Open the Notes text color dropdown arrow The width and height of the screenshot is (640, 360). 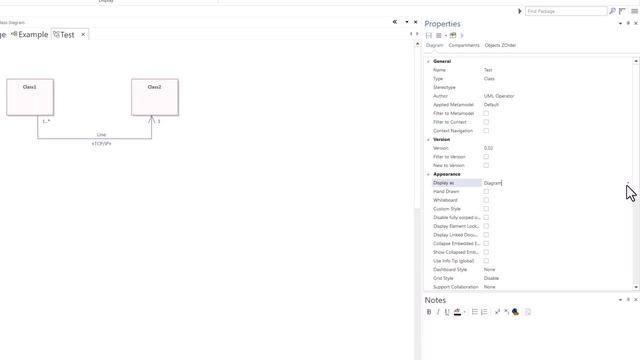[x=464, y=312]
